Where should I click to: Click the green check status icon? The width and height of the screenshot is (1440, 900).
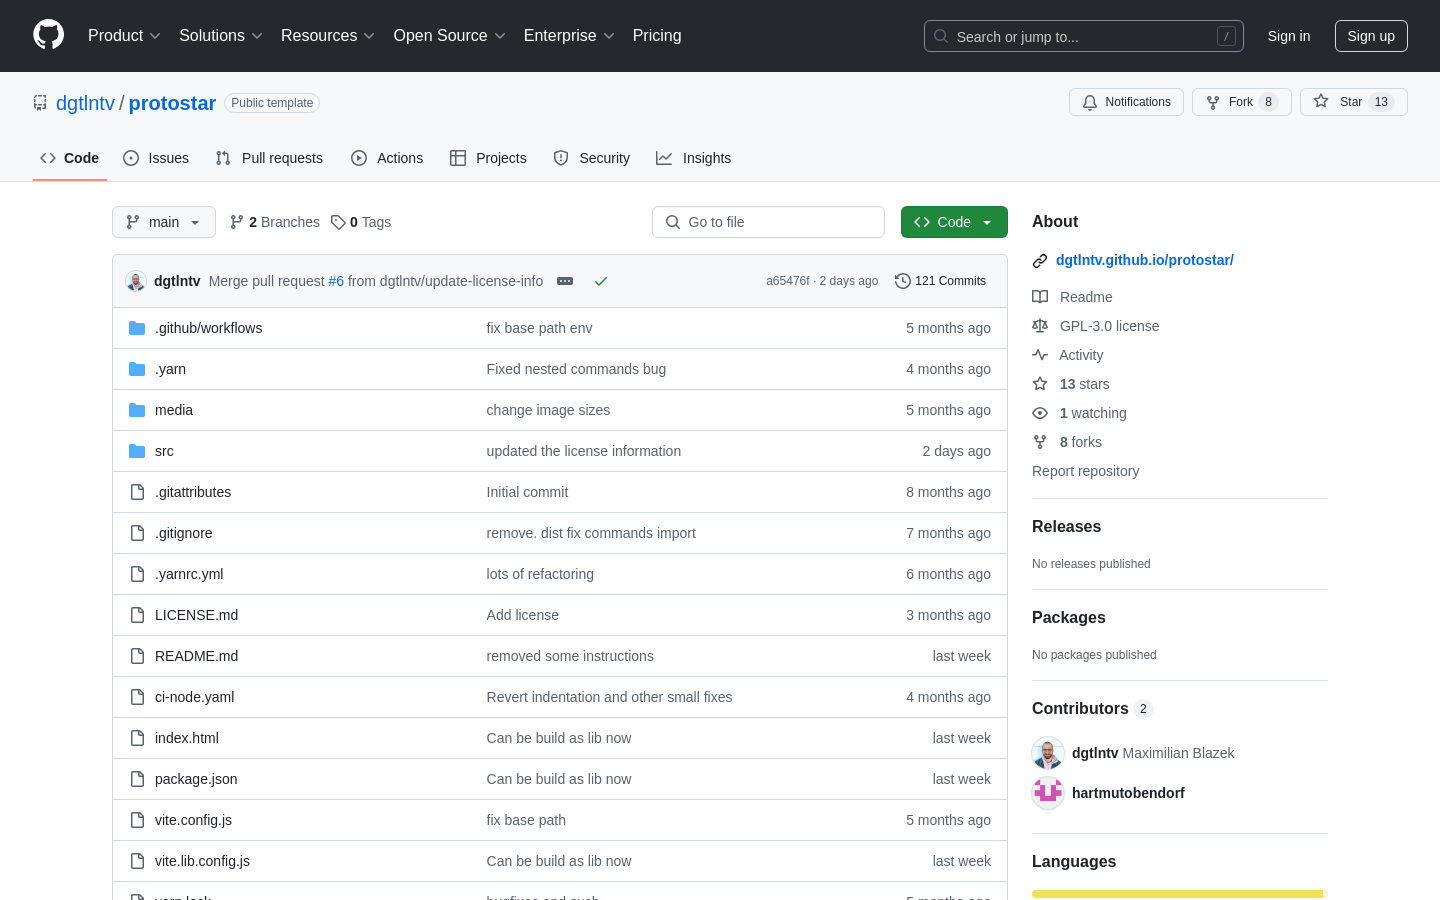[x=601, y=281]
